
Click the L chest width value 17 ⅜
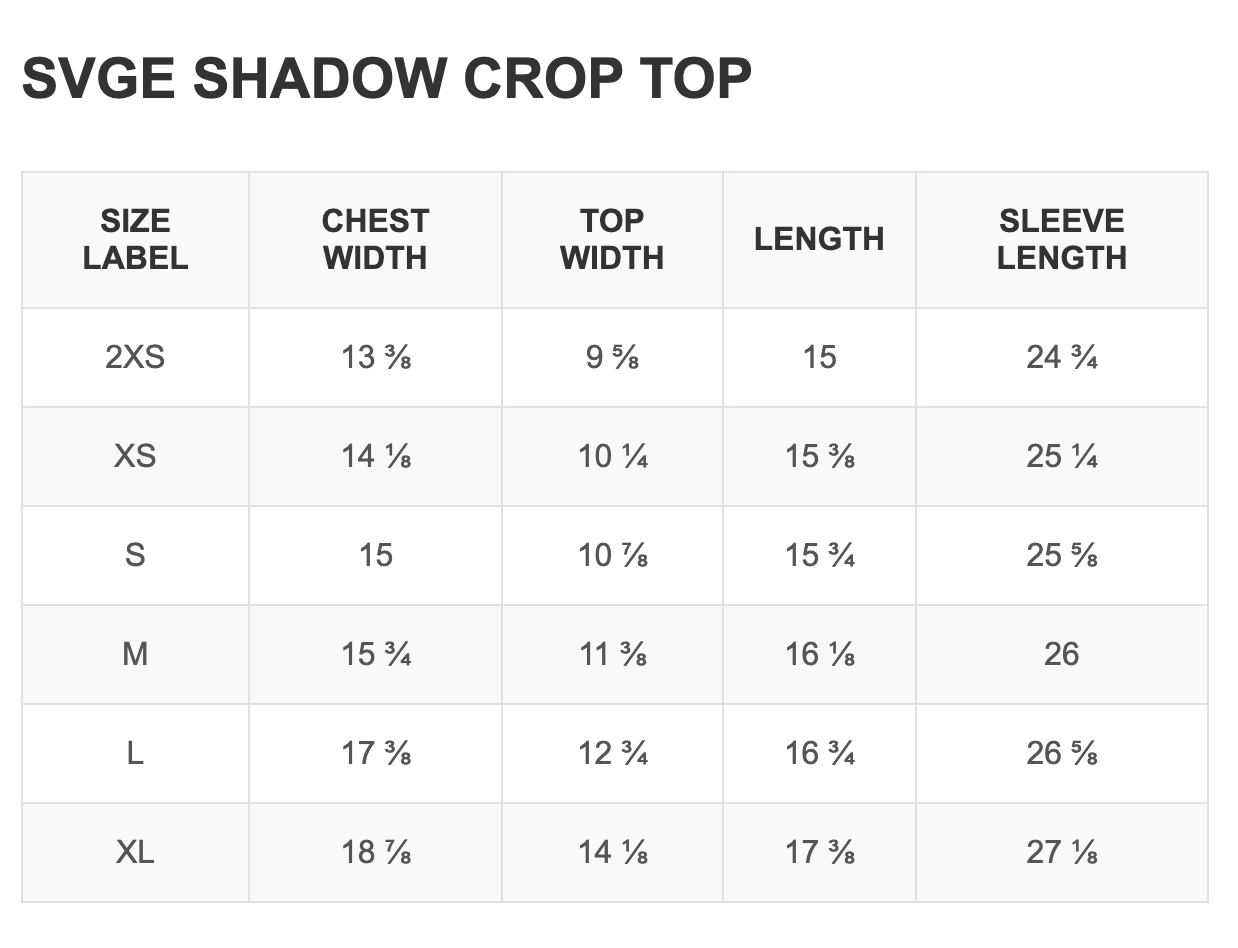pos(376,753)
